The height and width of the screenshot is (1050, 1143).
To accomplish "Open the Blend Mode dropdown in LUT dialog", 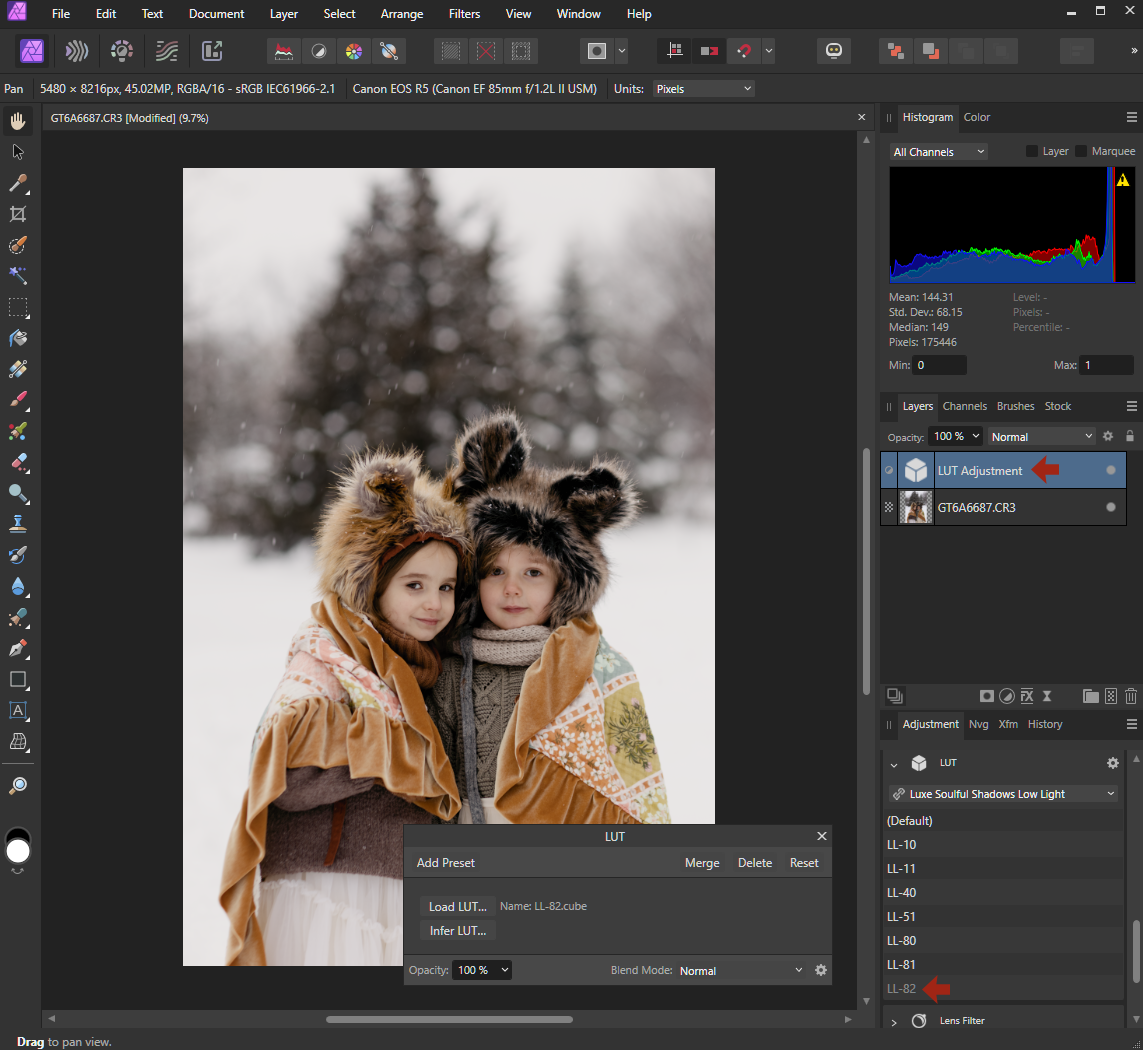I will coord(740,970).
